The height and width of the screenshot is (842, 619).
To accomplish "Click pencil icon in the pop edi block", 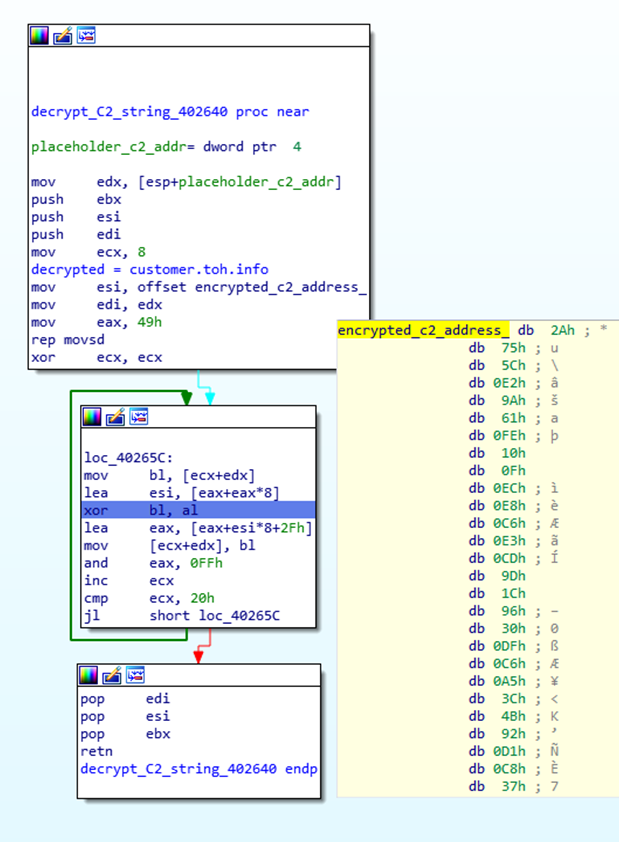I will point(112,675).
